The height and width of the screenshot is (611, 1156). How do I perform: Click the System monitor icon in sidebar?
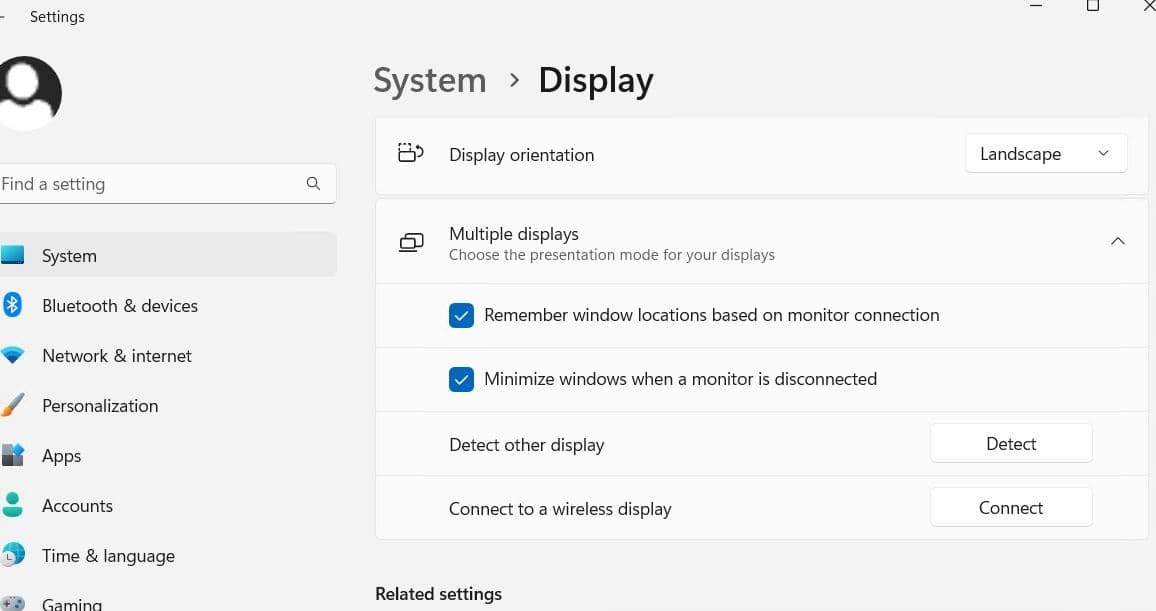(13, 255)
